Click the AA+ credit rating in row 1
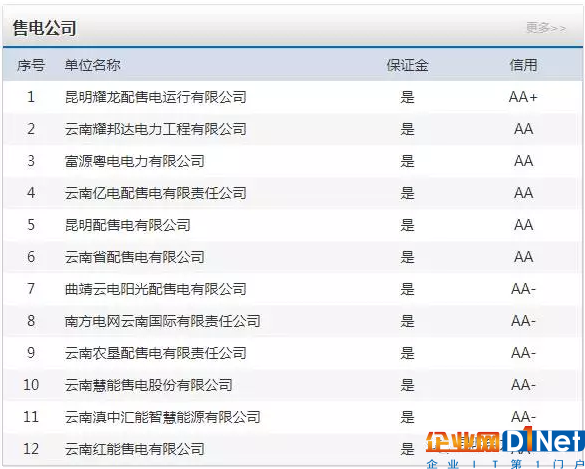Image resolution: width=585 pixels, height=469 pixels. tap(523, 97)
